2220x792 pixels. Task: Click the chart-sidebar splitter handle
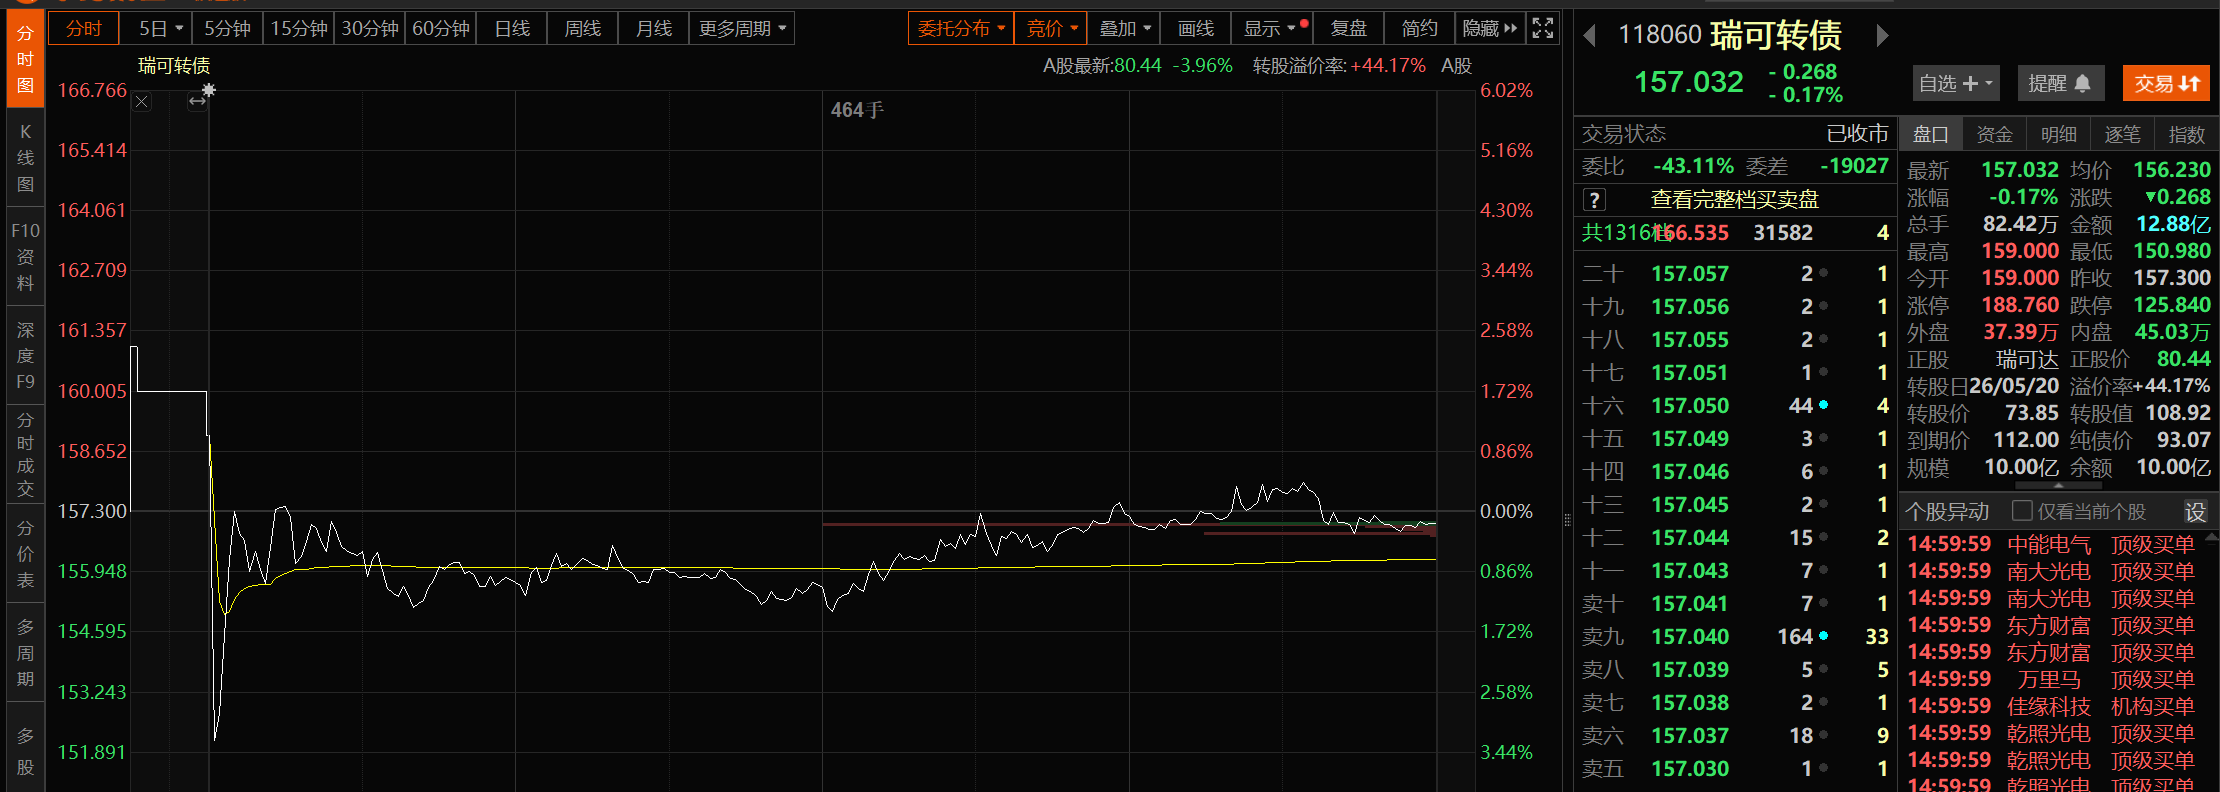(x=1567, y=520)
